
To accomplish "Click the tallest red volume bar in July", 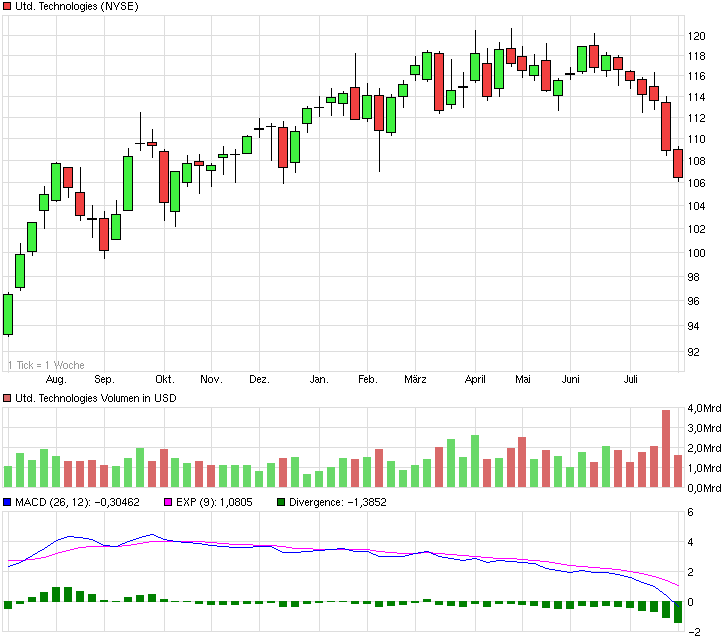I will click(x=666, y=448).
